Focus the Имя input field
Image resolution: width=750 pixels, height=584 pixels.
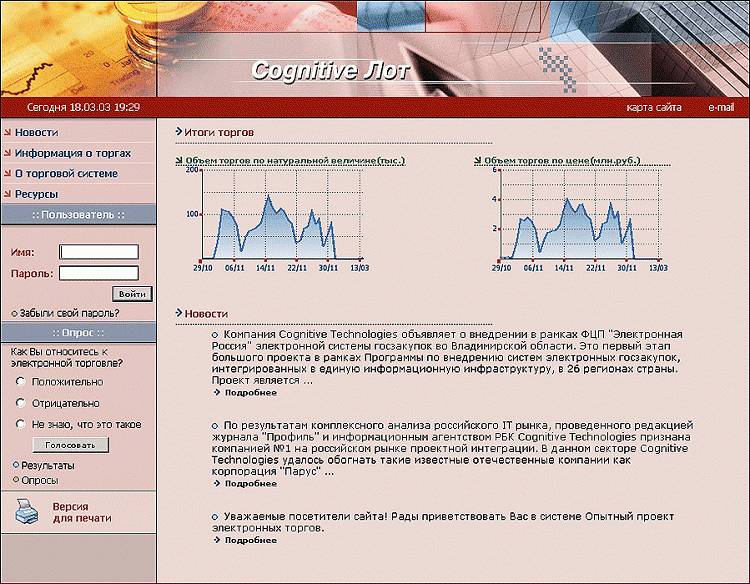pyautogui.click(x=99, y=252)
